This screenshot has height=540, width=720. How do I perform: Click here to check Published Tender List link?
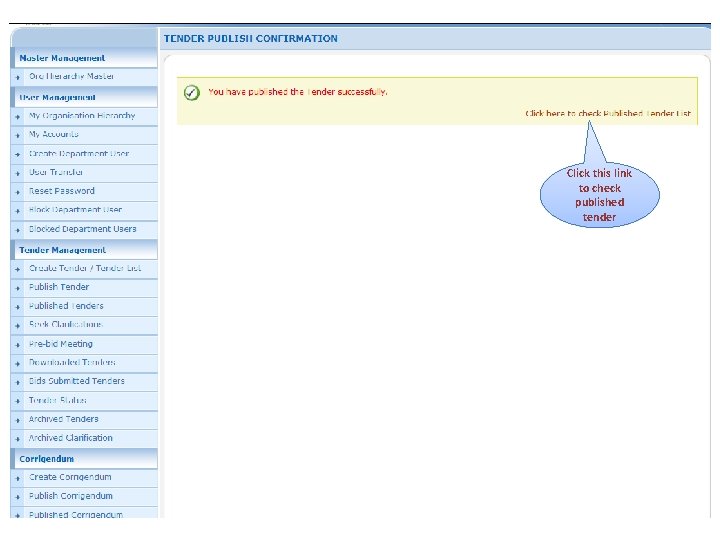(x=608, y=113)
